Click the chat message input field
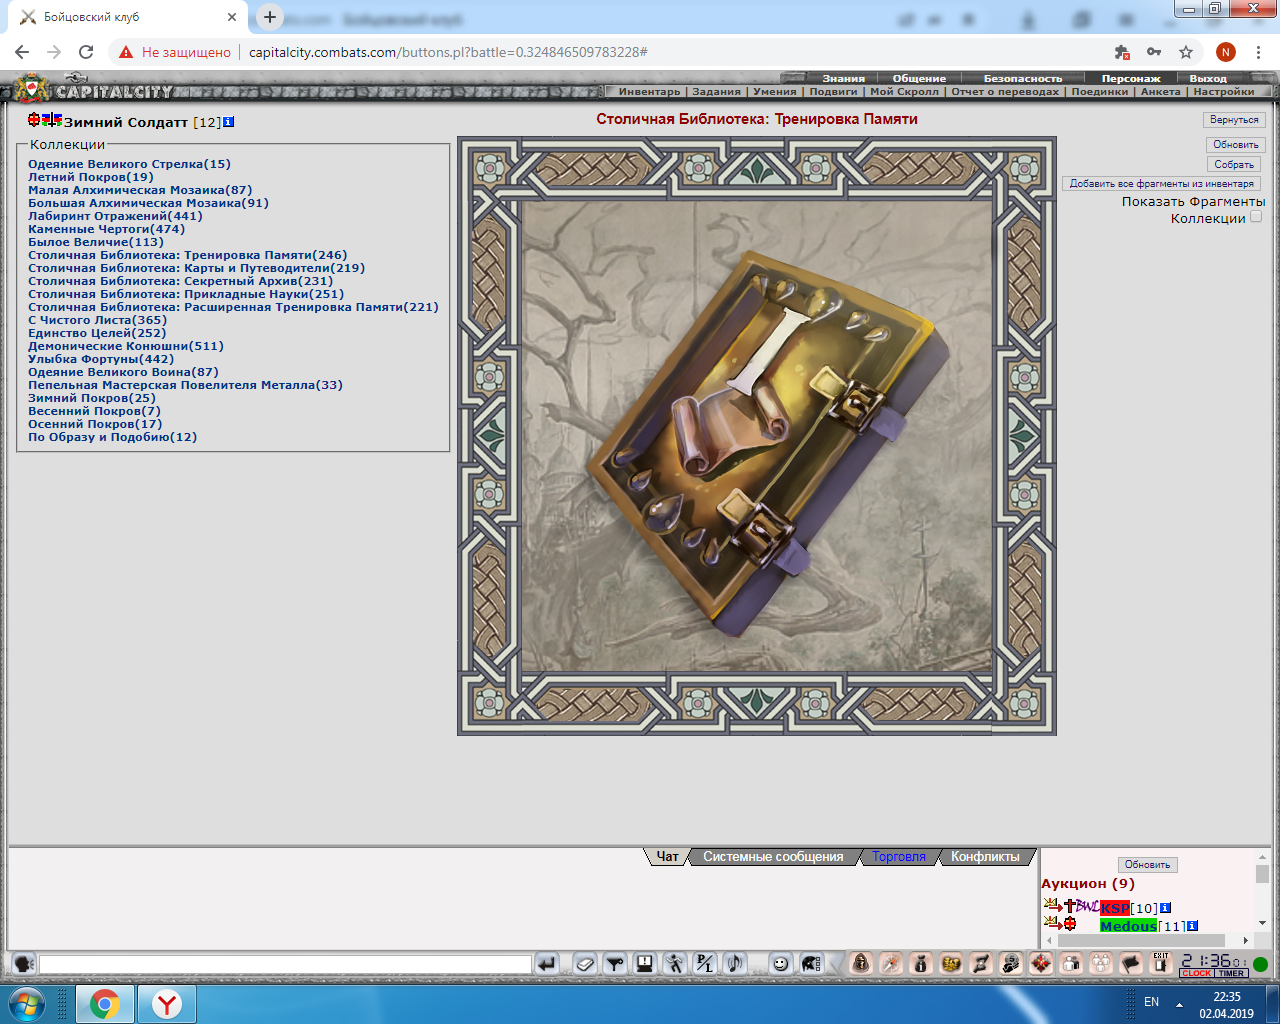 [285, 964]
